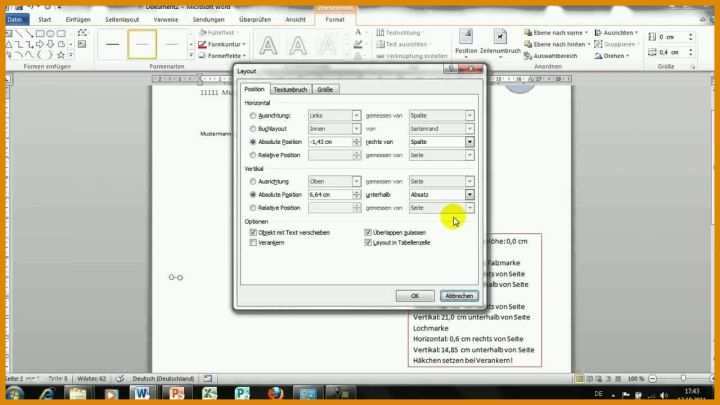The width and height of the screenshot is (720, 405).
Task: Switch to the Seitenlayout ribbon tab
Action: tap(122, 20)
